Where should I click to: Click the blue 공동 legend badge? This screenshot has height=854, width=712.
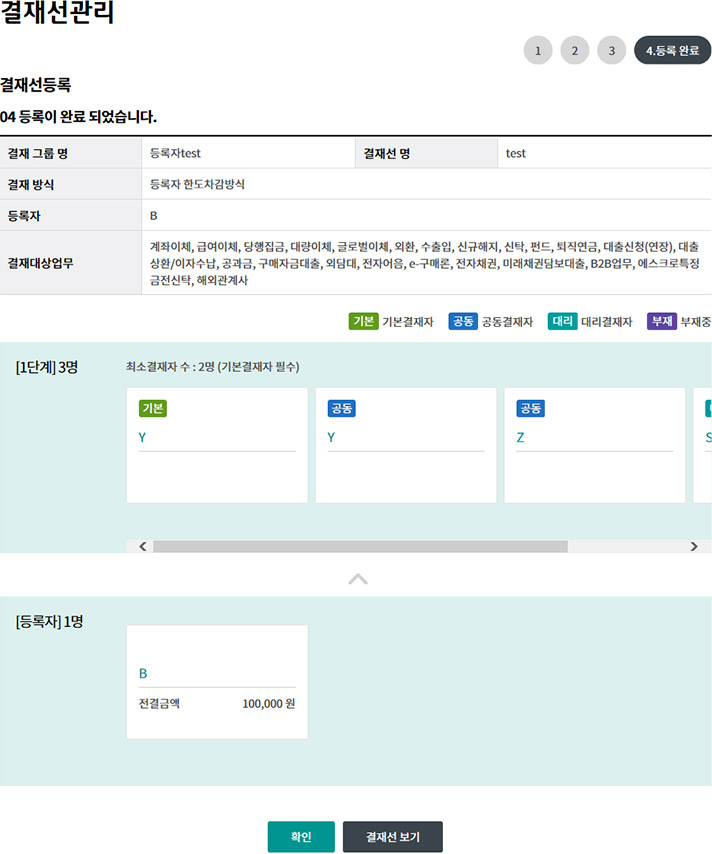point(462,321)
